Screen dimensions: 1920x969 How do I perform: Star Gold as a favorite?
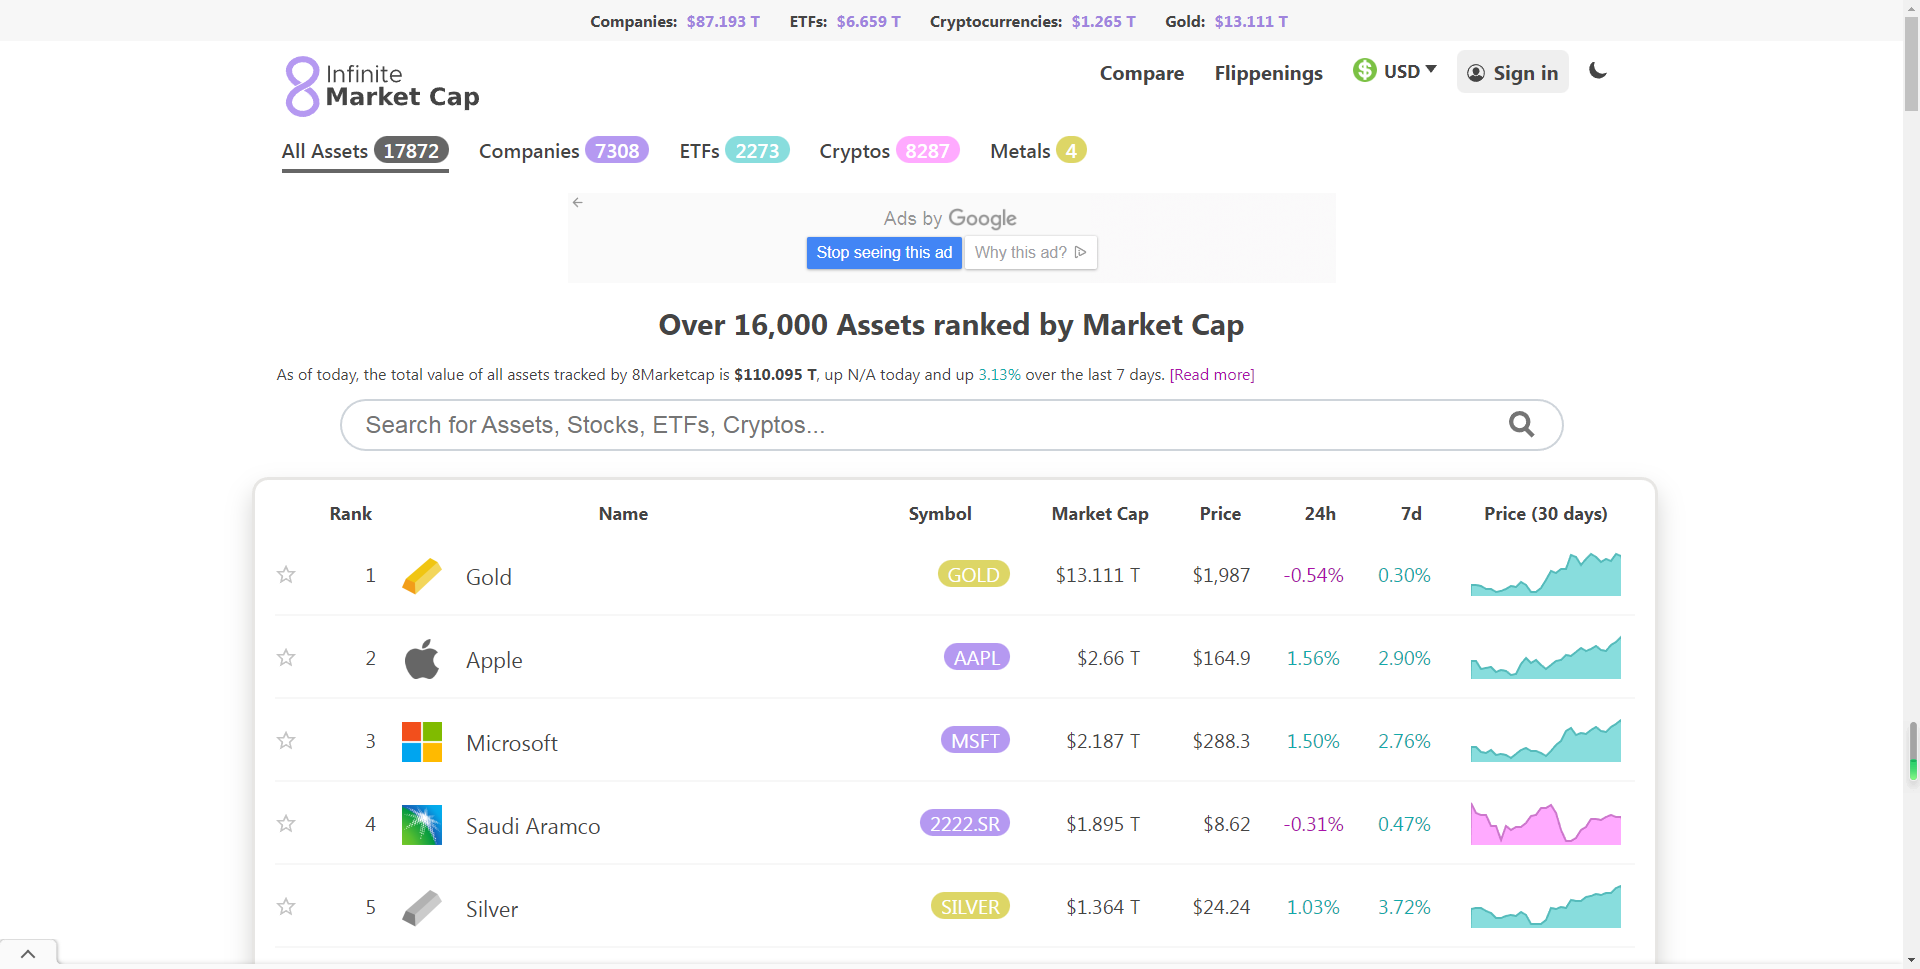pyautogui.click(x=286, y=575)
